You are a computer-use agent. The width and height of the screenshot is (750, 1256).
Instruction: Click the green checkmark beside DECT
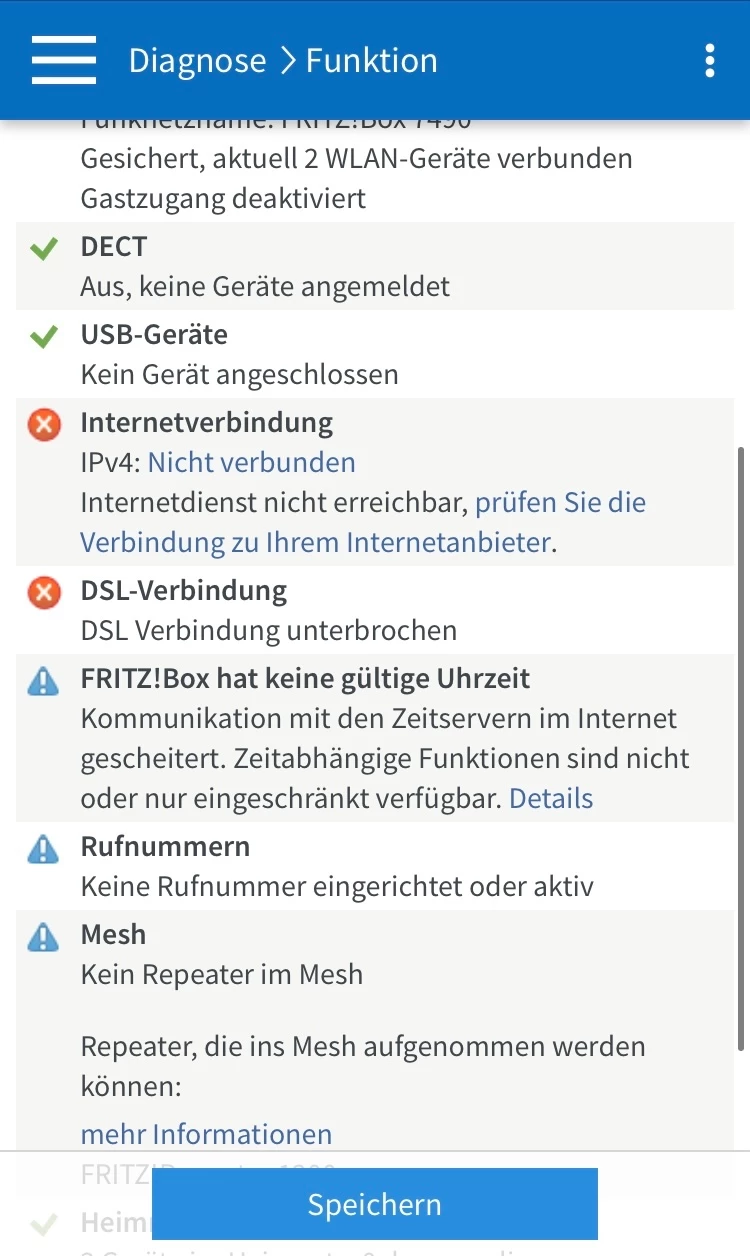[x=44, y=248]
